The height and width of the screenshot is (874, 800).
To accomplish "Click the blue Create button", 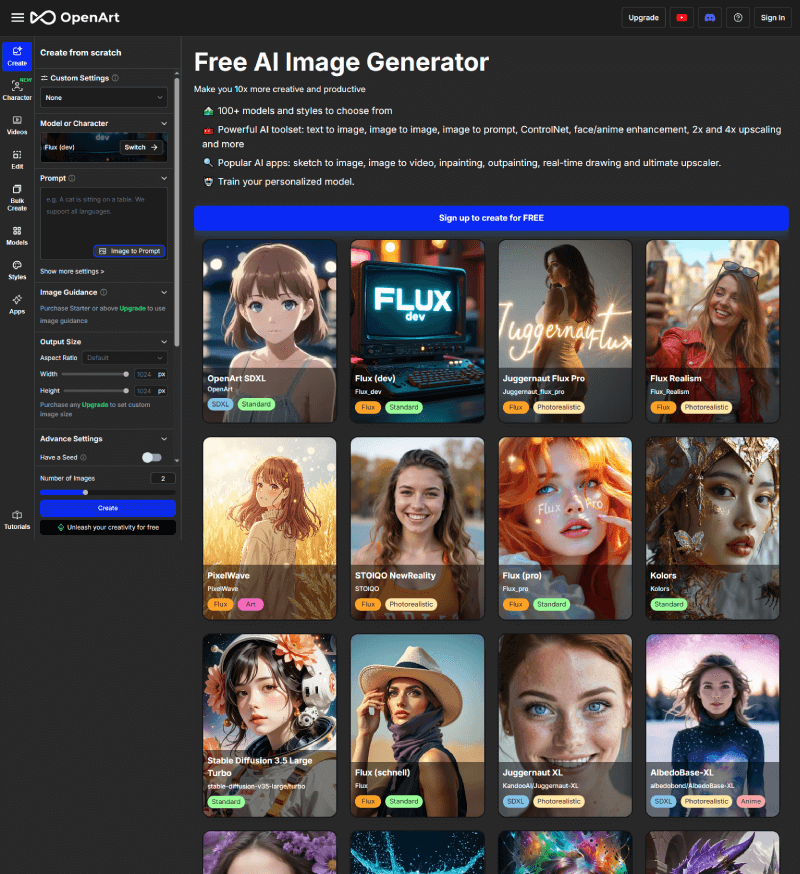I will tap(108, 508).
